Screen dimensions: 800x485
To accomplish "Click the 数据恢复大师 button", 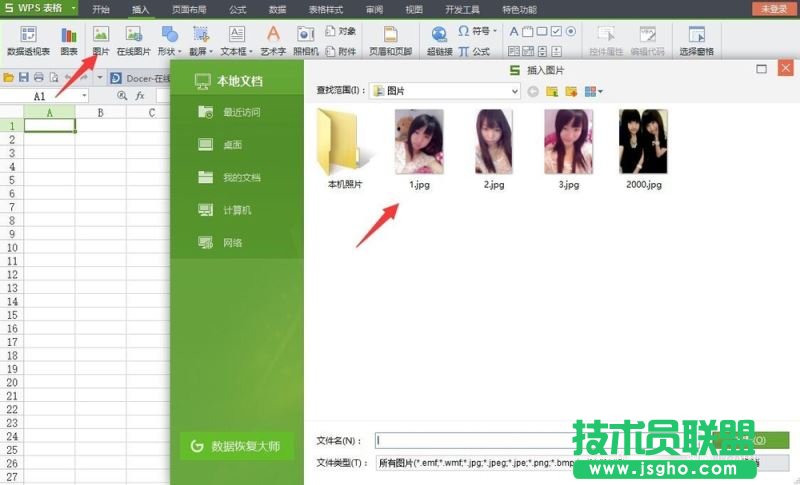I will pyautogui.click(x=237, y=446).
